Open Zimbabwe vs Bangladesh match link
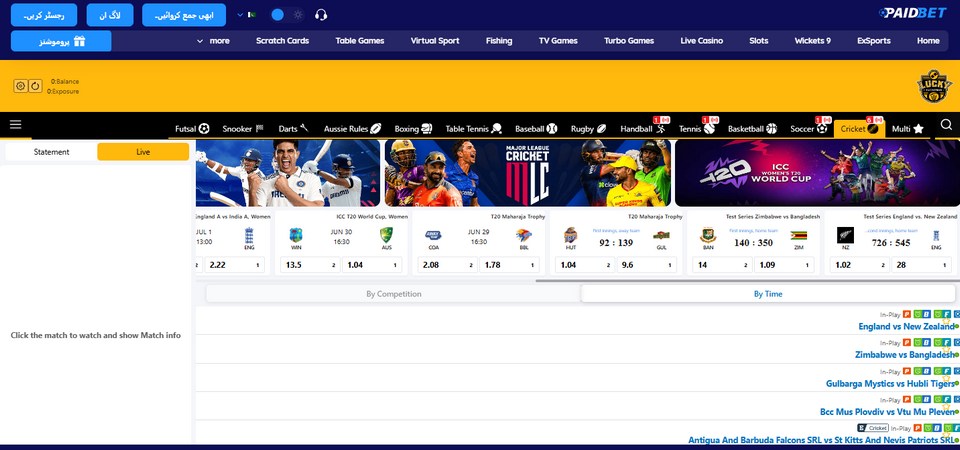The image size is (960, 450). pyautogui.click(x=904, y=354)
